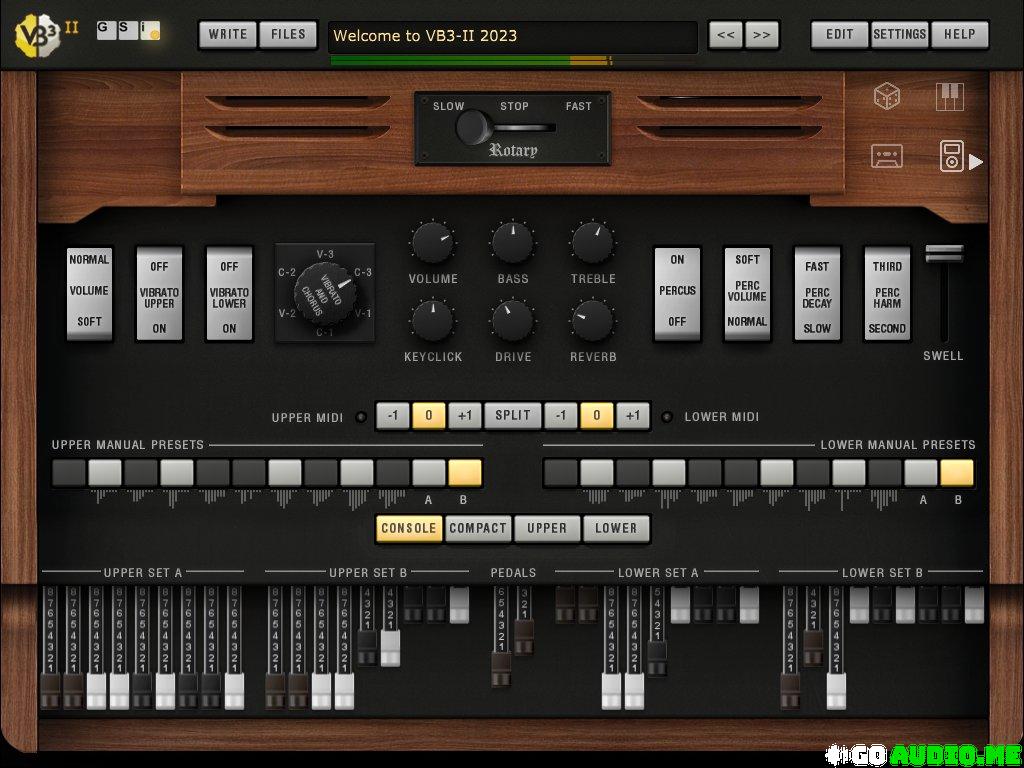The height and width of the screenshot is (768, 1024).
Task: Select the first Lower Manual preset key
Action: [560, 473]
